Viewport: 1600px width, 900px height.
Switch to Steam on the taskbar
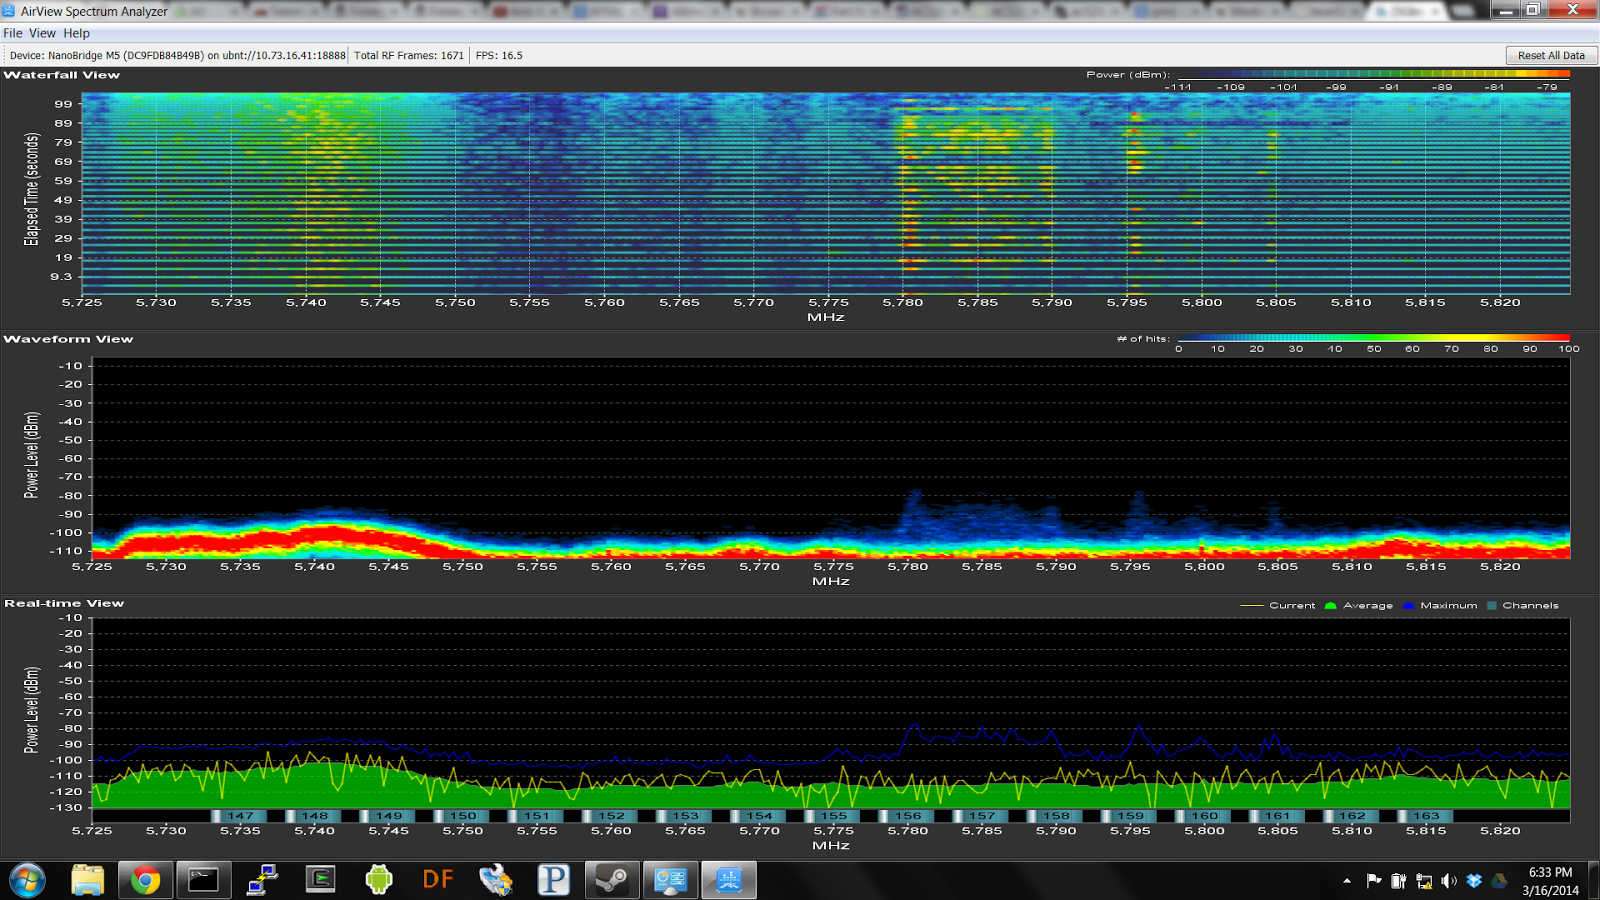[612, 880]
